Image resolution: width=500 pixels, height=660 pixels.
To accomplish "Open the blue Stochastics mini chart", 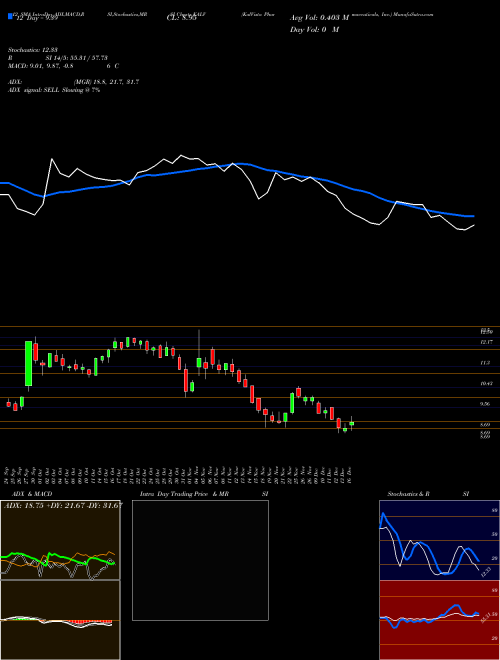I will click(x=439, y=540).
